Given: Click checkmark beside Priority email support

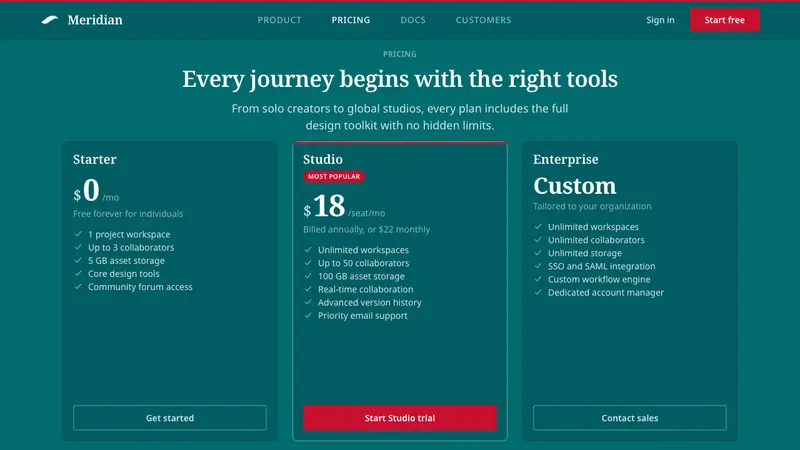Looking at the screenshot, I should coord(308,315).
